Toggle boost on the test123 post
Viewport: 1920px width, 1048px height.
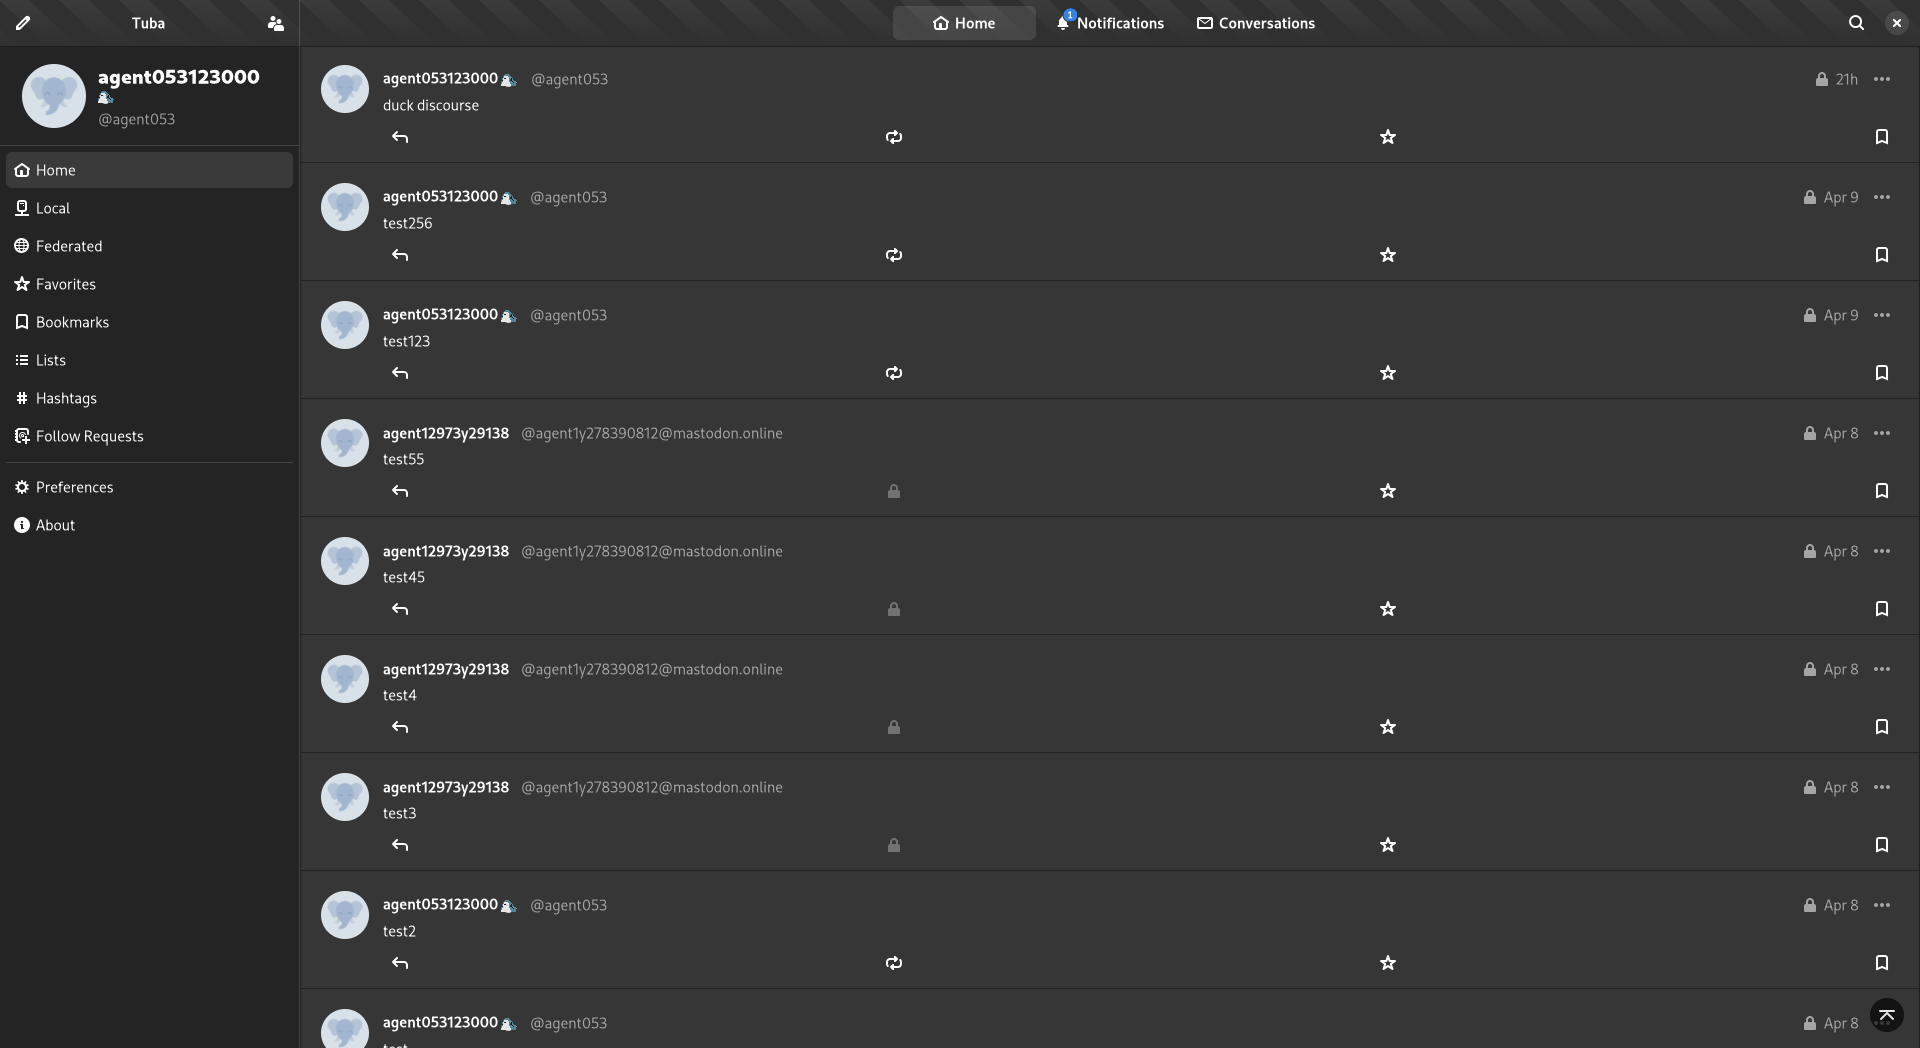[893, 373]
